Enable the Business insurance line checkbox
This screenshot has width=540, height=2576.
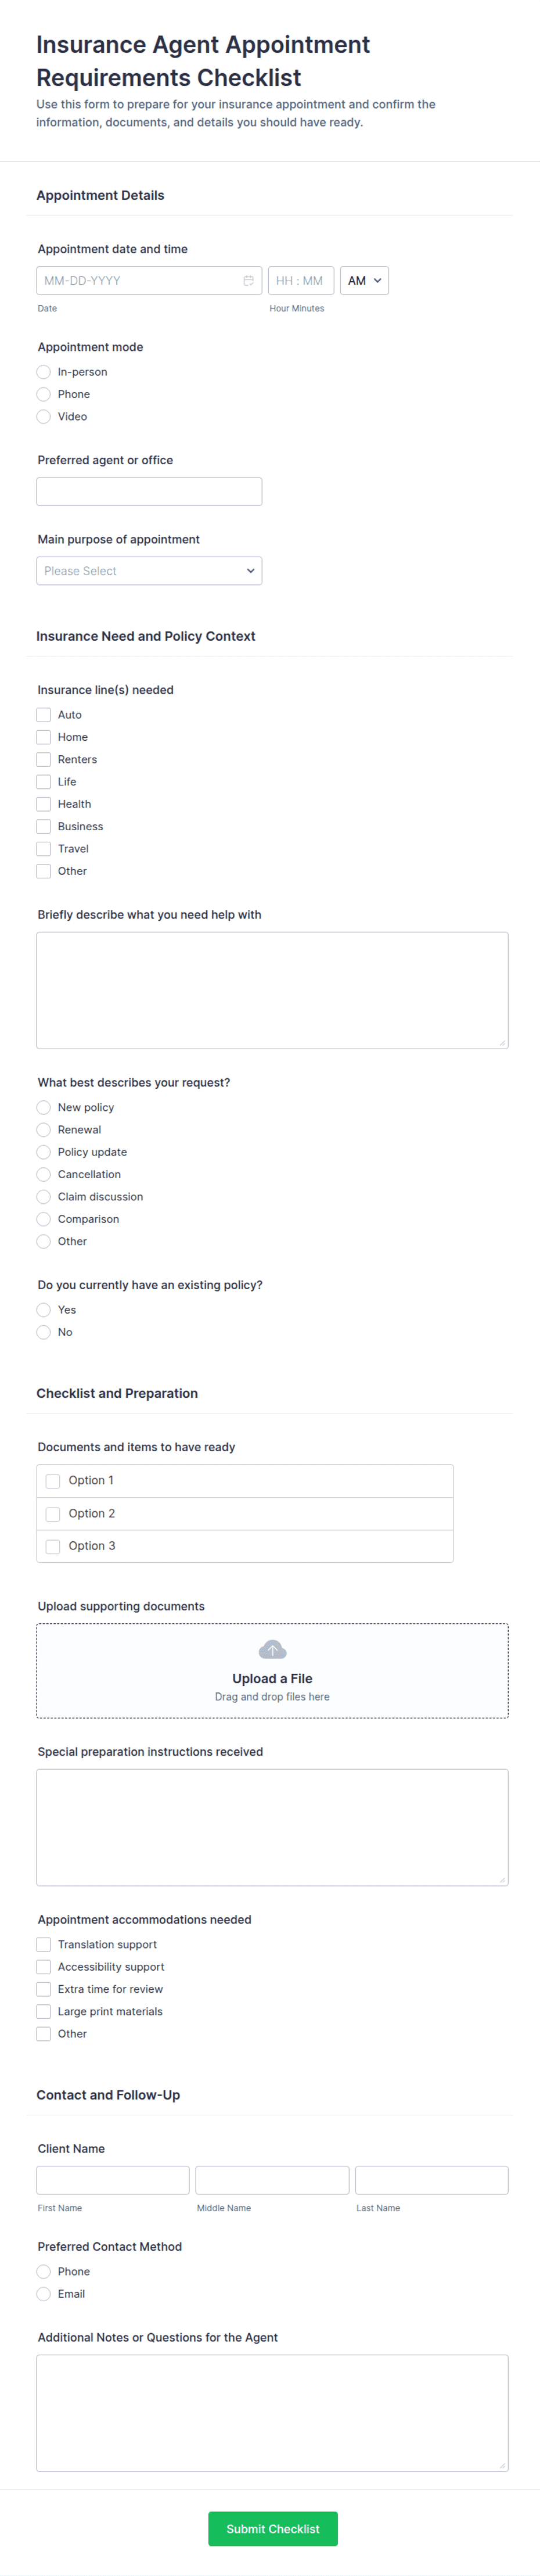click(44, 827)
